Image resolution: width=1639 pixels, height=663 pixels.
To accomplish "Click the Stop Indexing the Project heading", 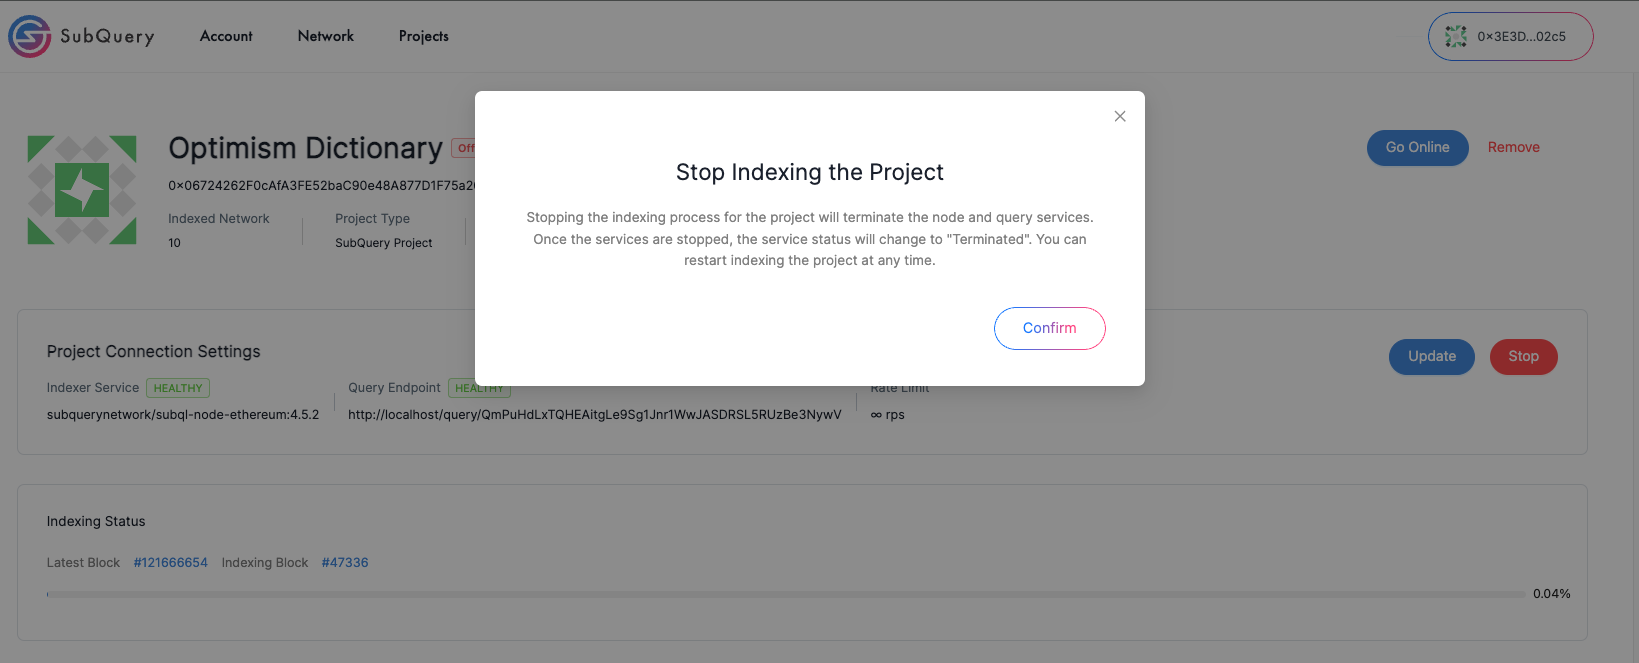I will 810,172.
